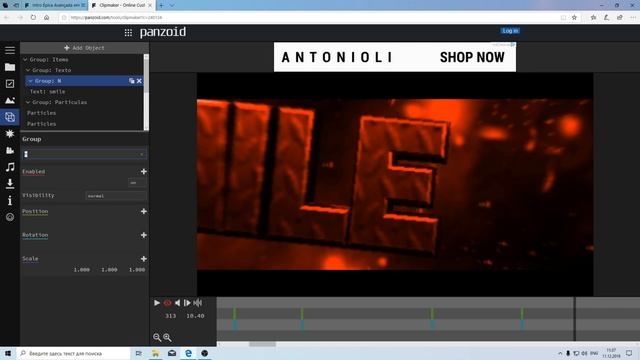Open a new browser tab
Image resolution: width=640 pixels, height=360 pixels.
[161, 5]
